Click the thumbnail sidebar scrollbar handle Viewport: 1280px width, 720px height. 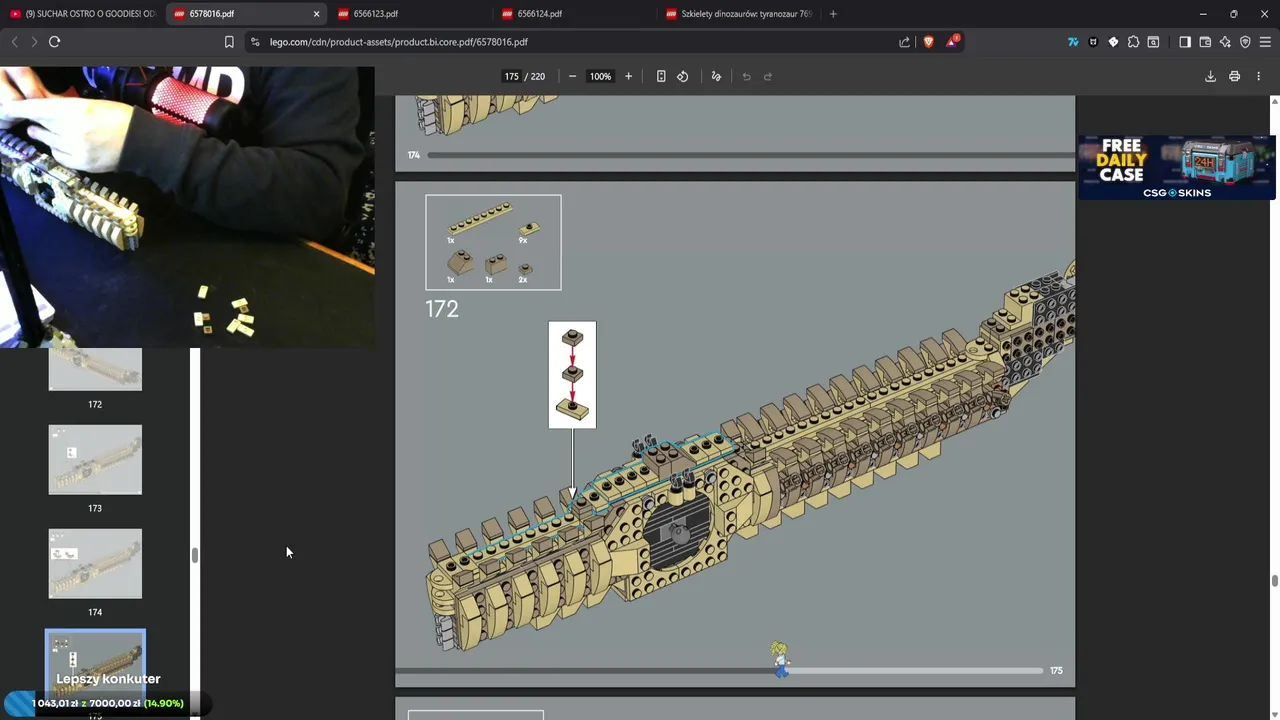pyautogui.click(x=195, y=555)
